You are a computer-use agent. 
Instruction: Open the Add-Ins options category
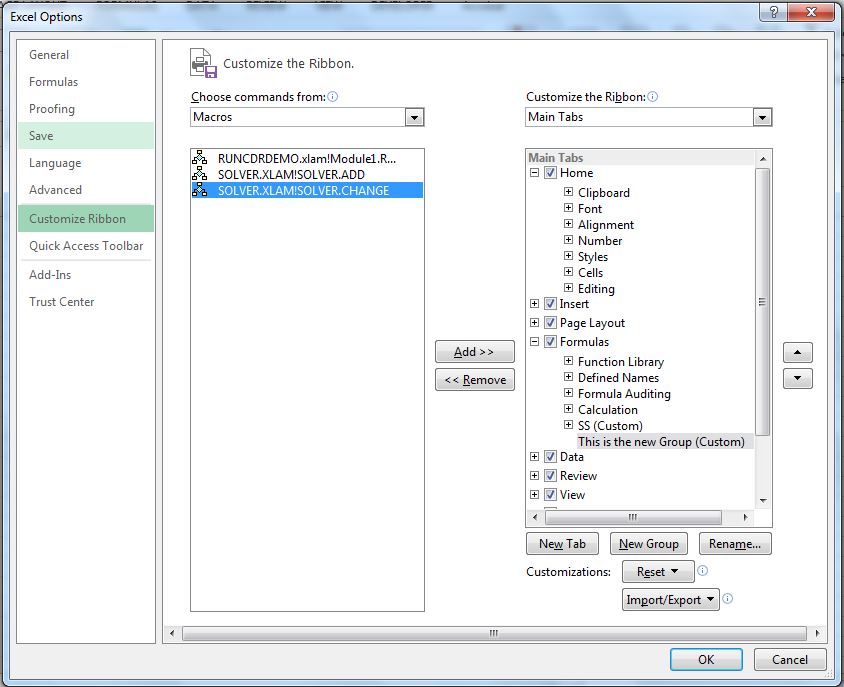[x=86, y=275]
